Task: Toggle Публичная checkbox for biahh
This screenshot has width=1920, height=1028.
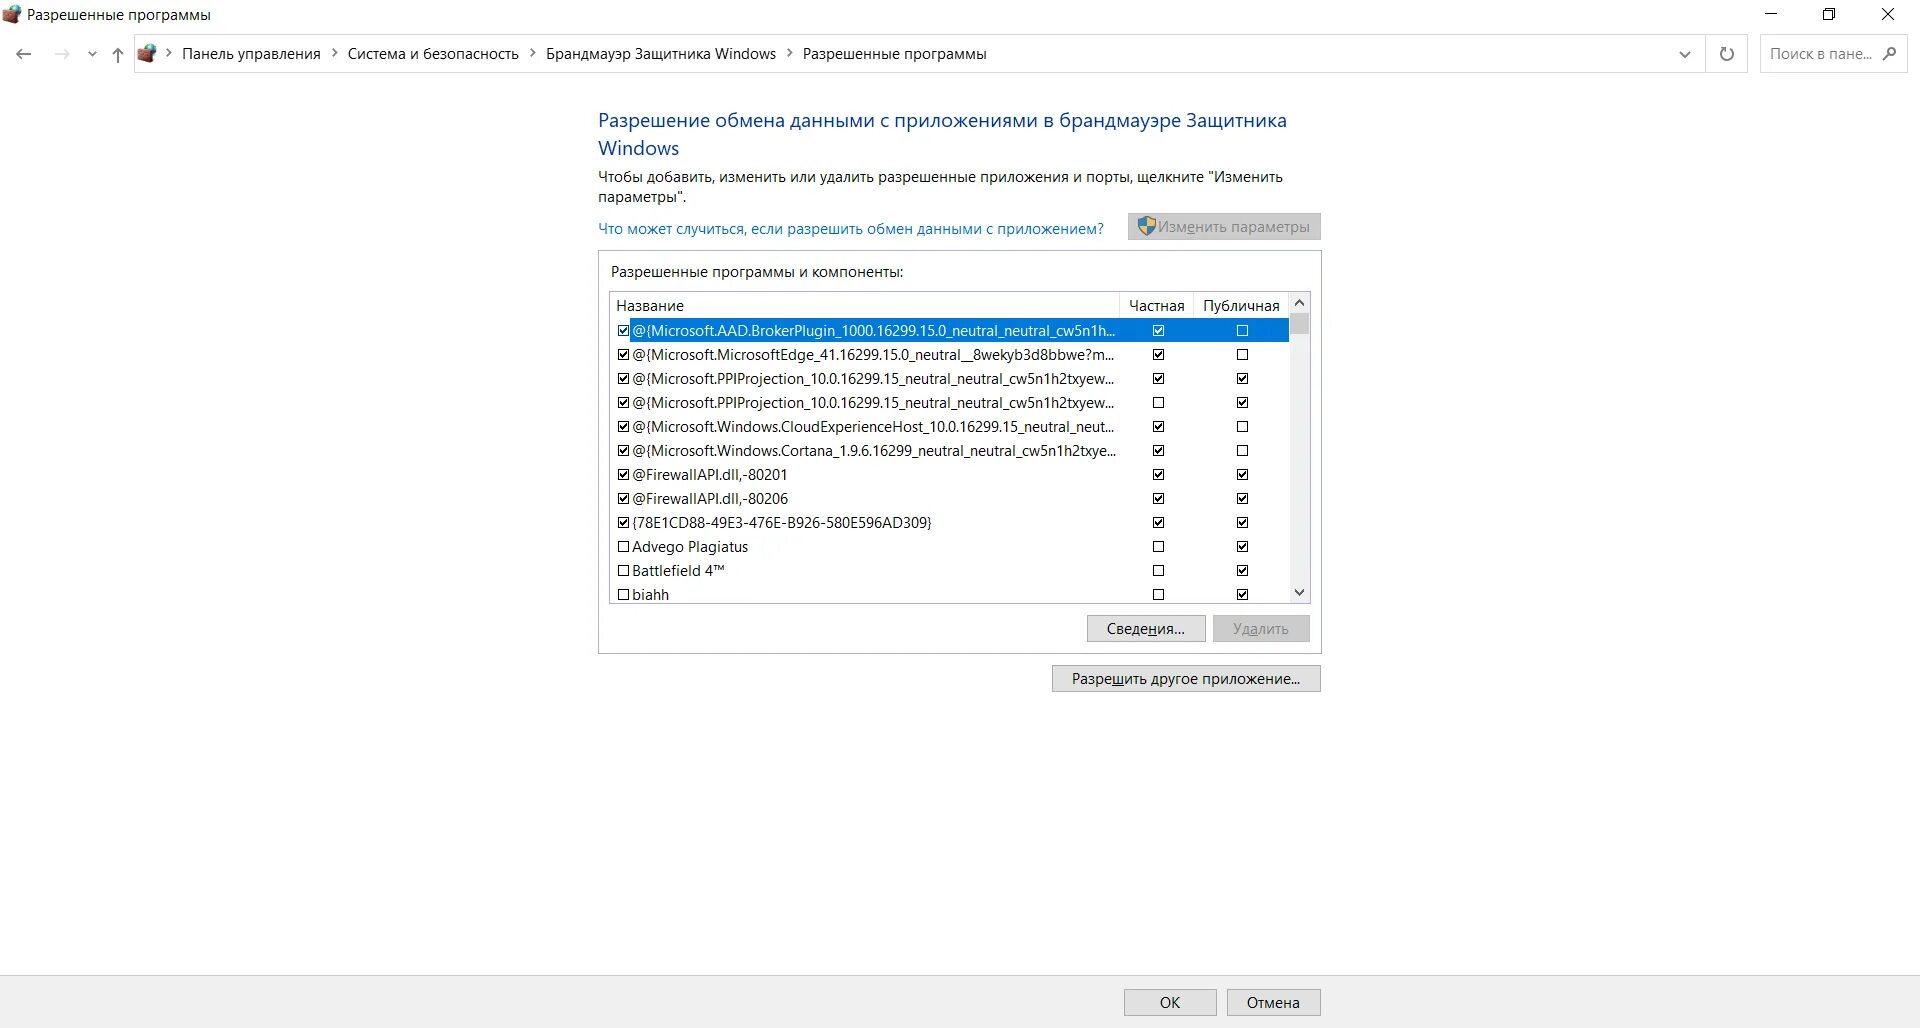Action: tap(1242, 595)
